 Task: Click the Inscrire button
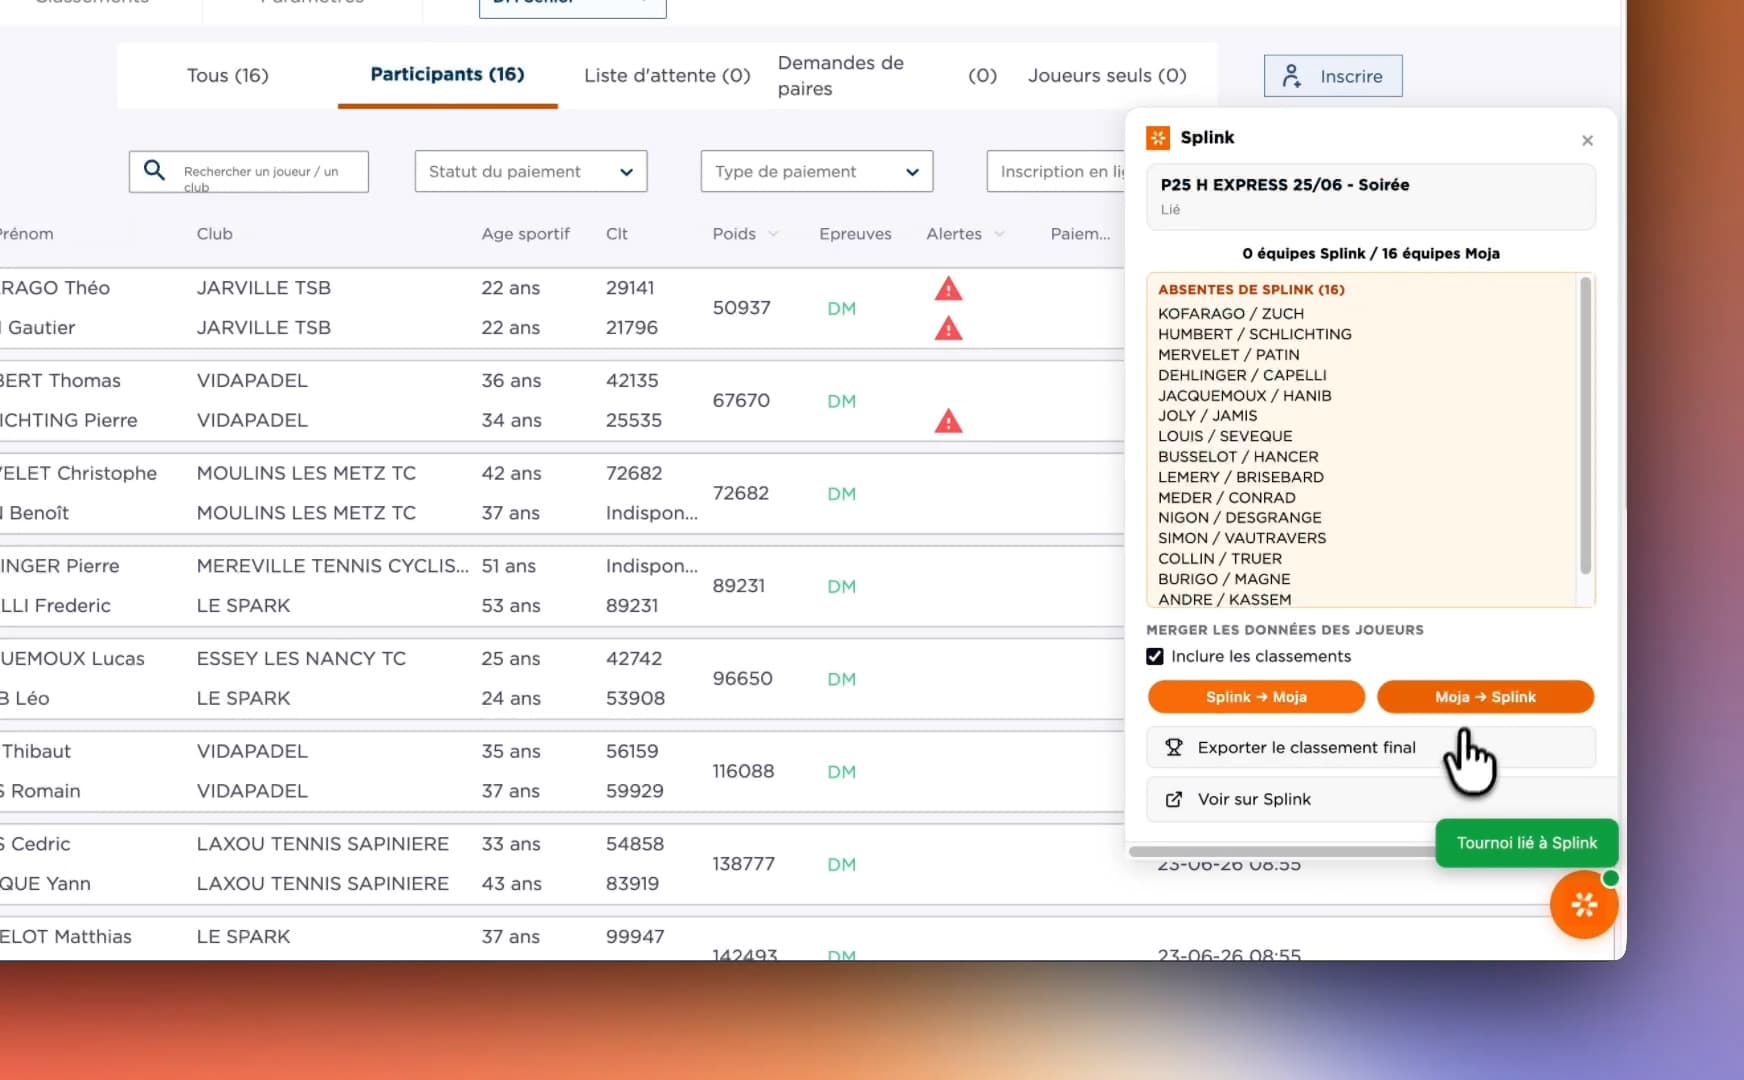tap(1333, 76)
